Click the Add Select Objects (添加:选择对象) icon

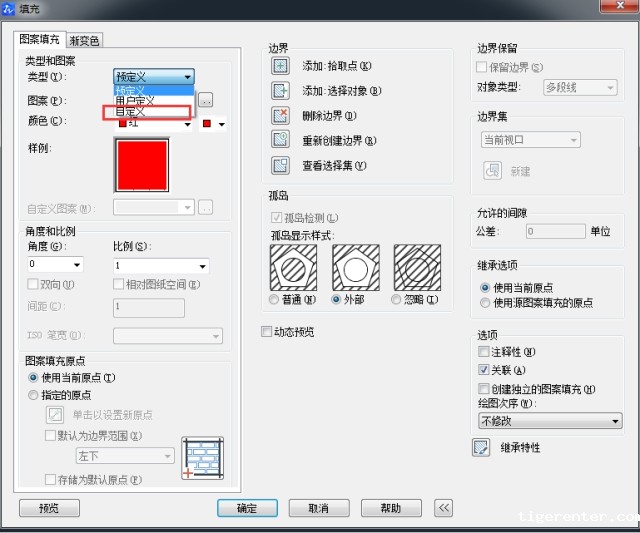(280, 91)
